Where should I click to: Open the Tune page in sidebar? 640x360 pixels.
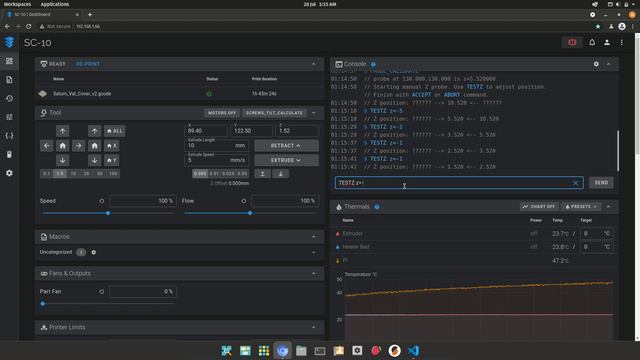(x=9, y=117)
